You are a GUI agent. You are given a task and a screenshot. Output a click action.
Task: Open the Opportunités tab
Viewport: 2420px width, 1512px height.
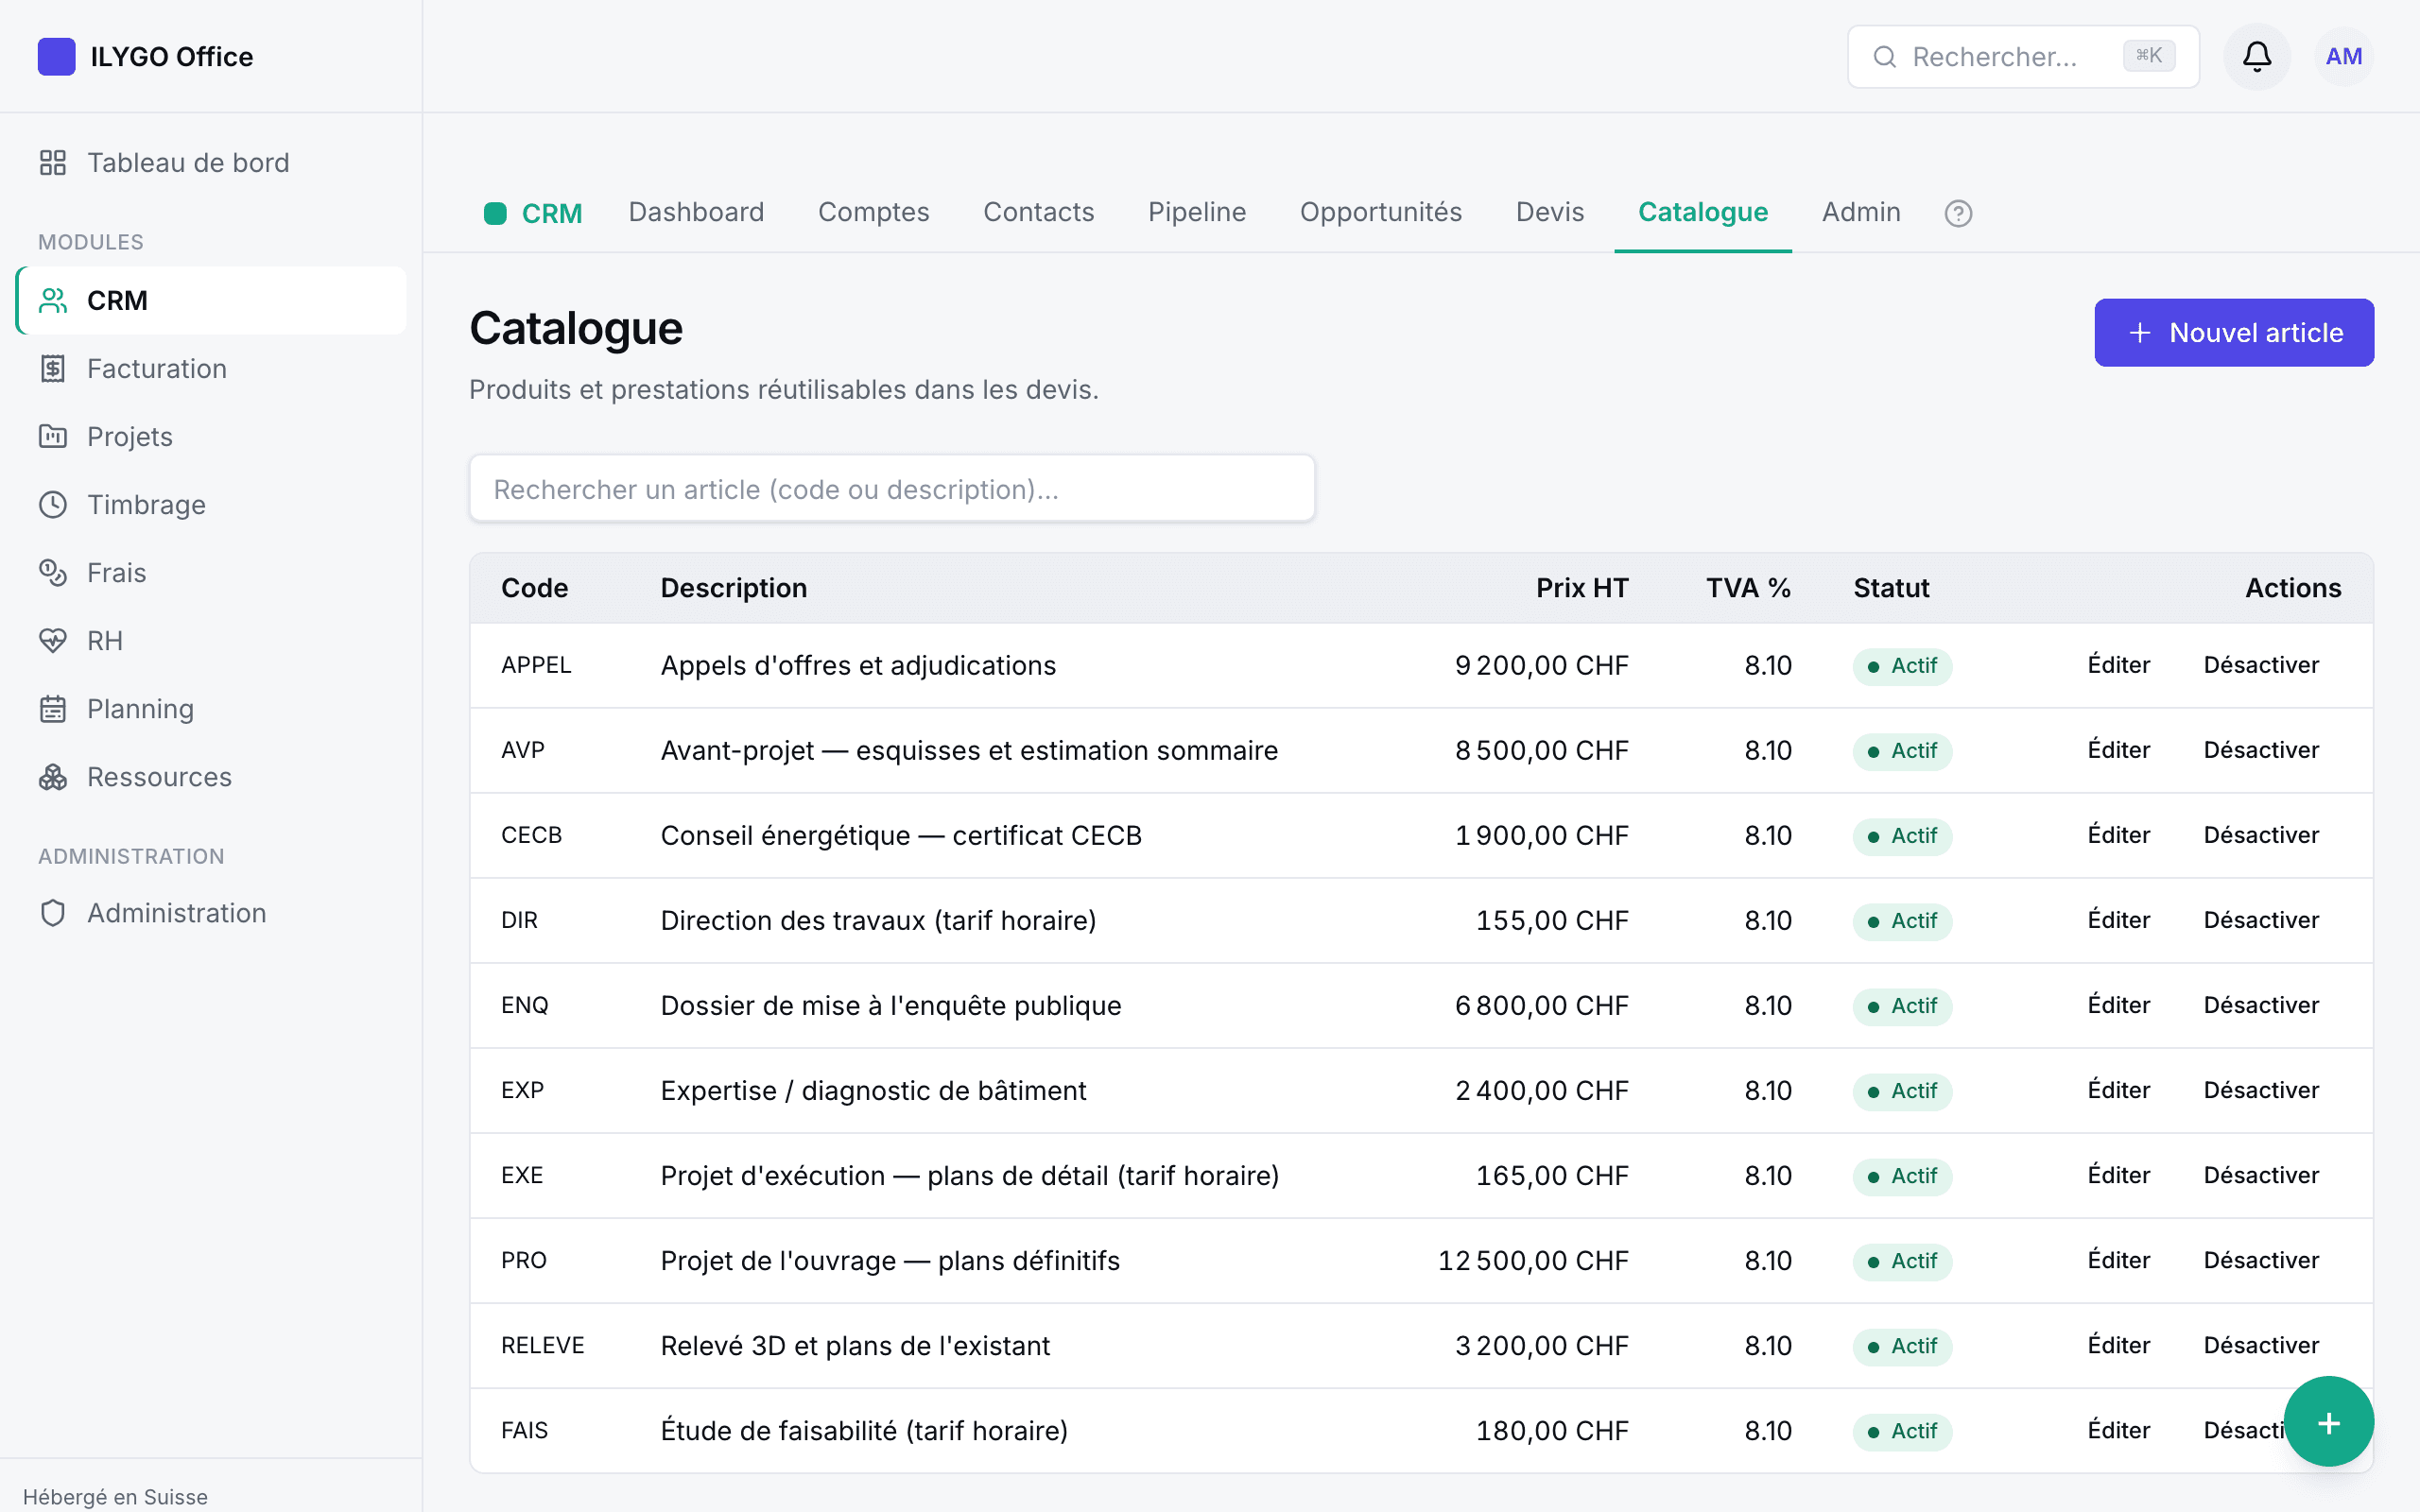click(x=1381, y=212)
